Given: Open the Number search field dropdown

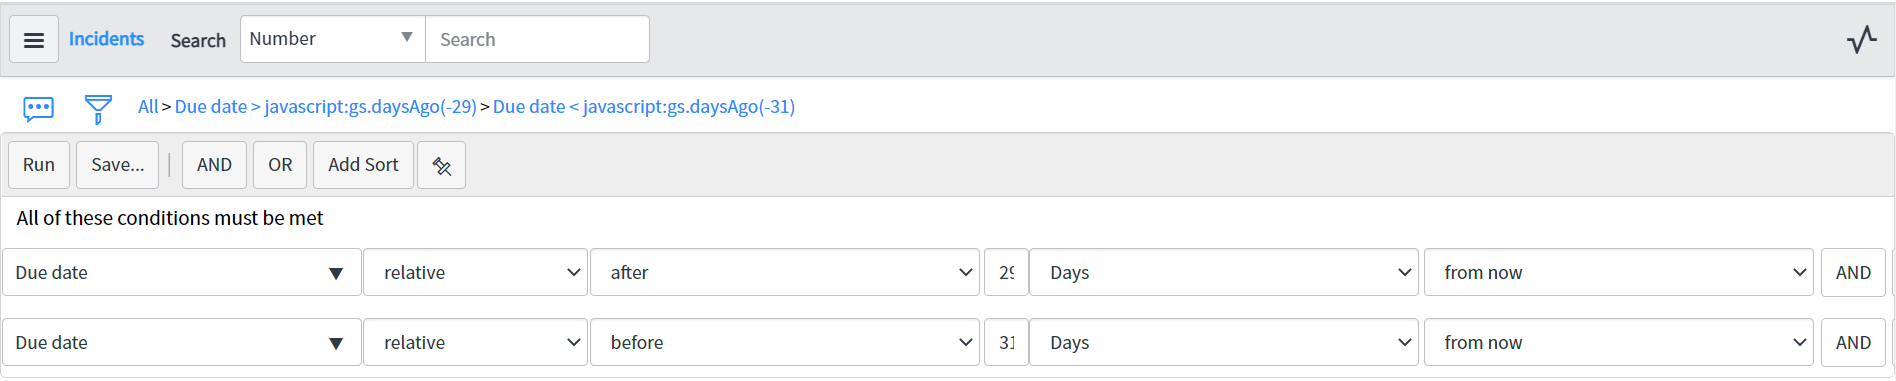Looking at the screenshot, I should pos(332,39).
